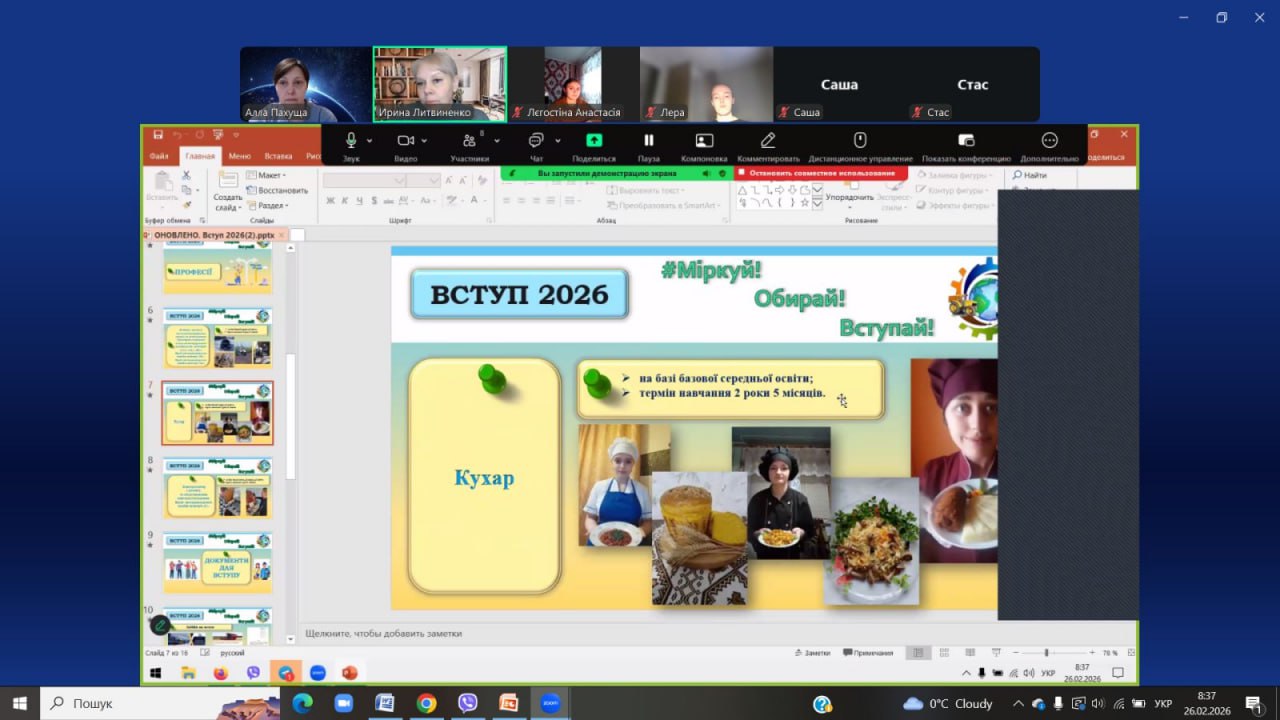1280x720 pixels.
Task: Toggle the Примечания comments pane
Action: click(x=868, y=653)
